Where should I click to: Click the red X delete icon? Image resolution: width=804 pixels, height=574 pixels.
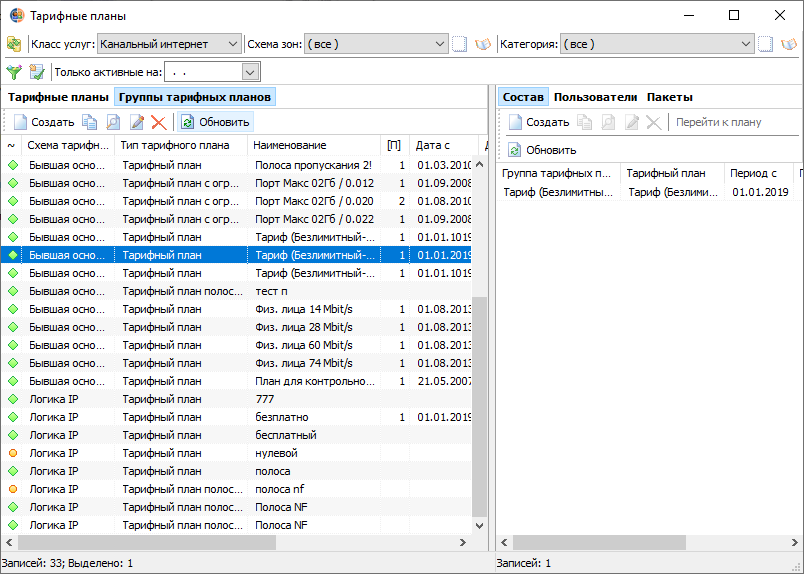coord(159,122)
